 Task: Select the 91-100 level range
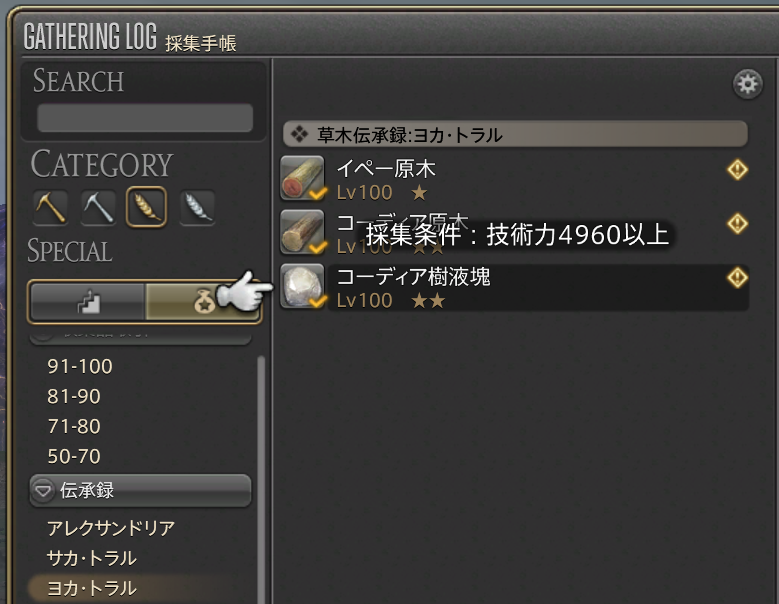point(80,367)
